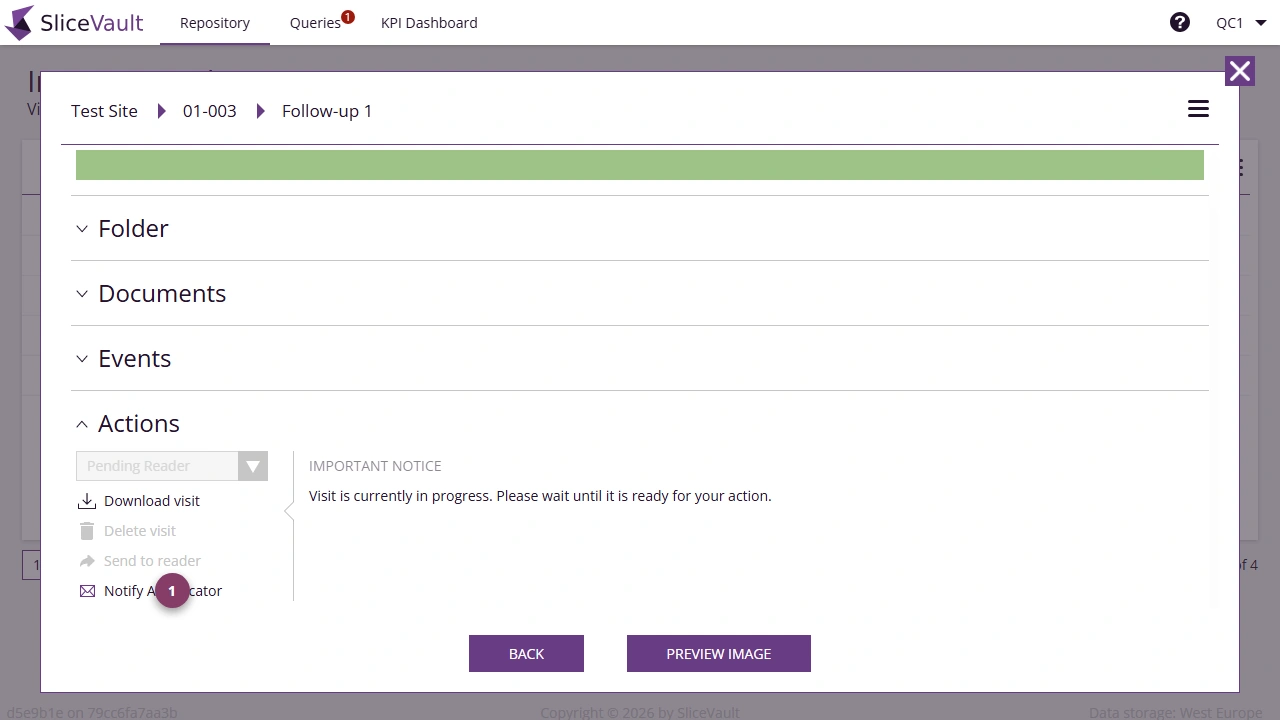Image resolution: width=1280 pixels, height=720 pixels.
Task: Click the BACK button
Action: coord(526,653)
